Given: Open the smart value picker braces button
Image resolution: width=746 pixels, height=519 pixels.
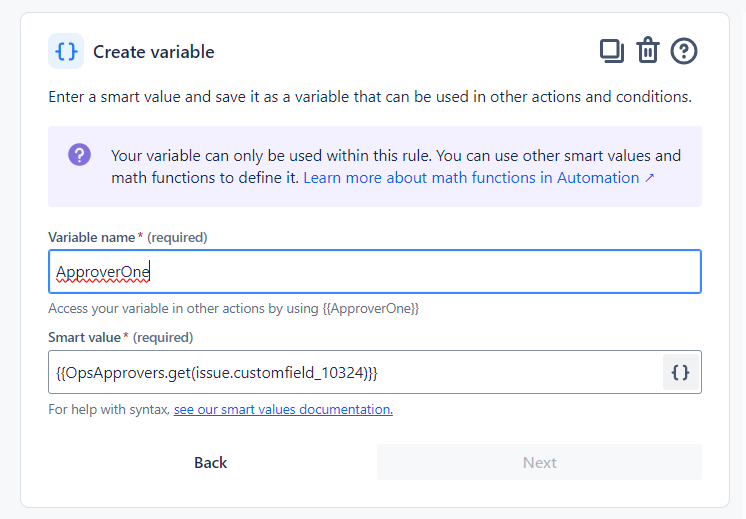Looking at the screenshot, I should tap(680, 372).
